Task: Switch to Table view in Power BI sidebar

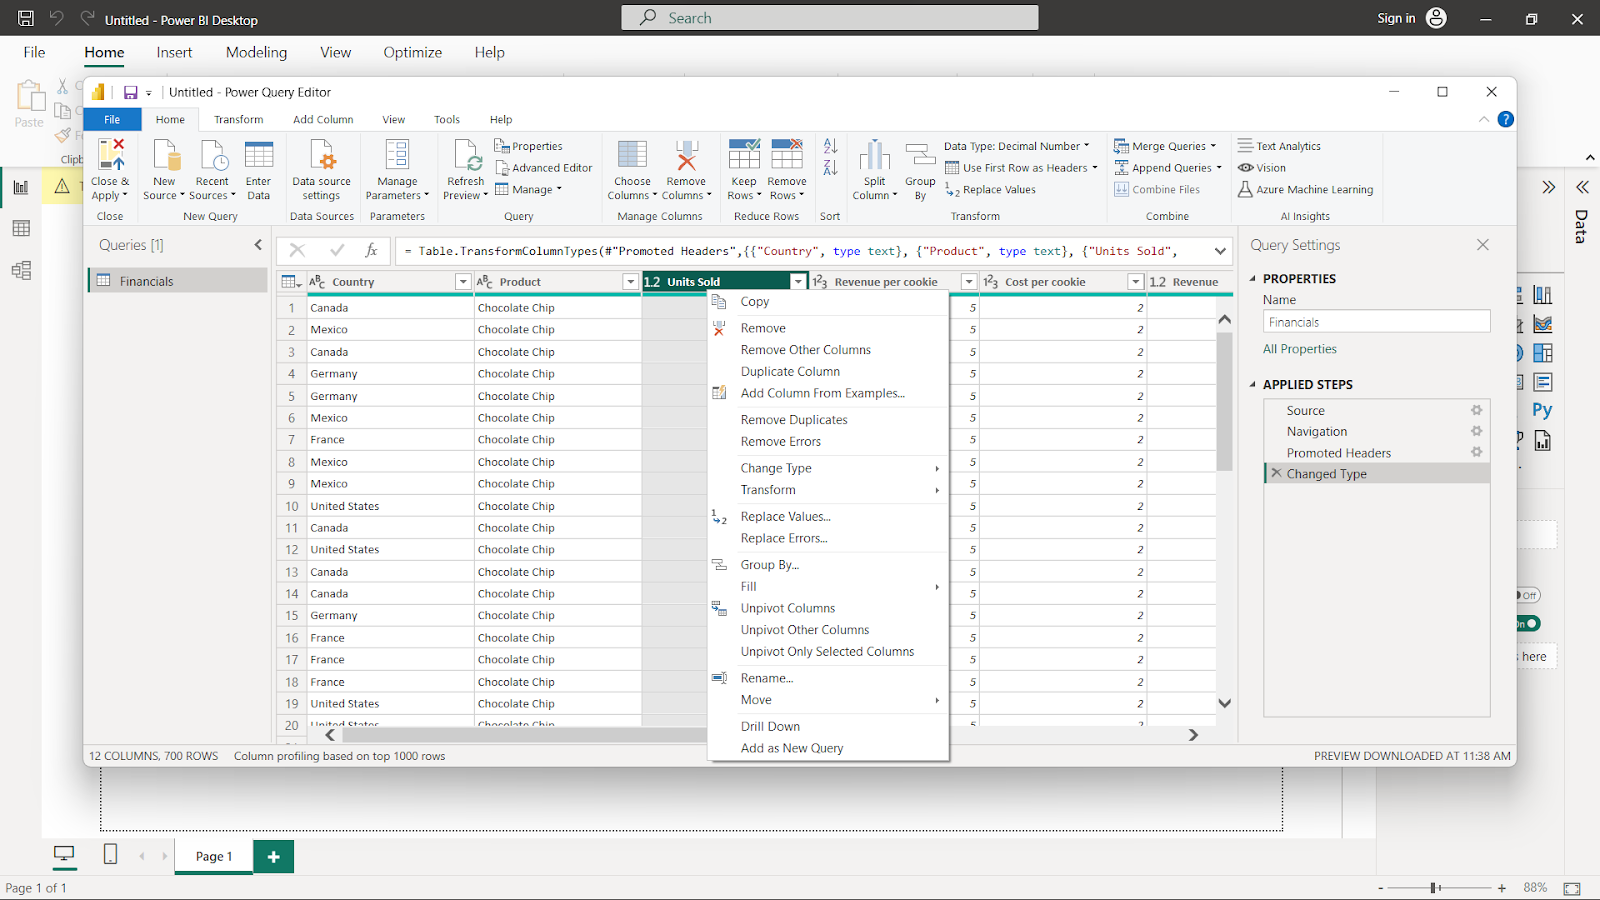Action: (21, 229)
